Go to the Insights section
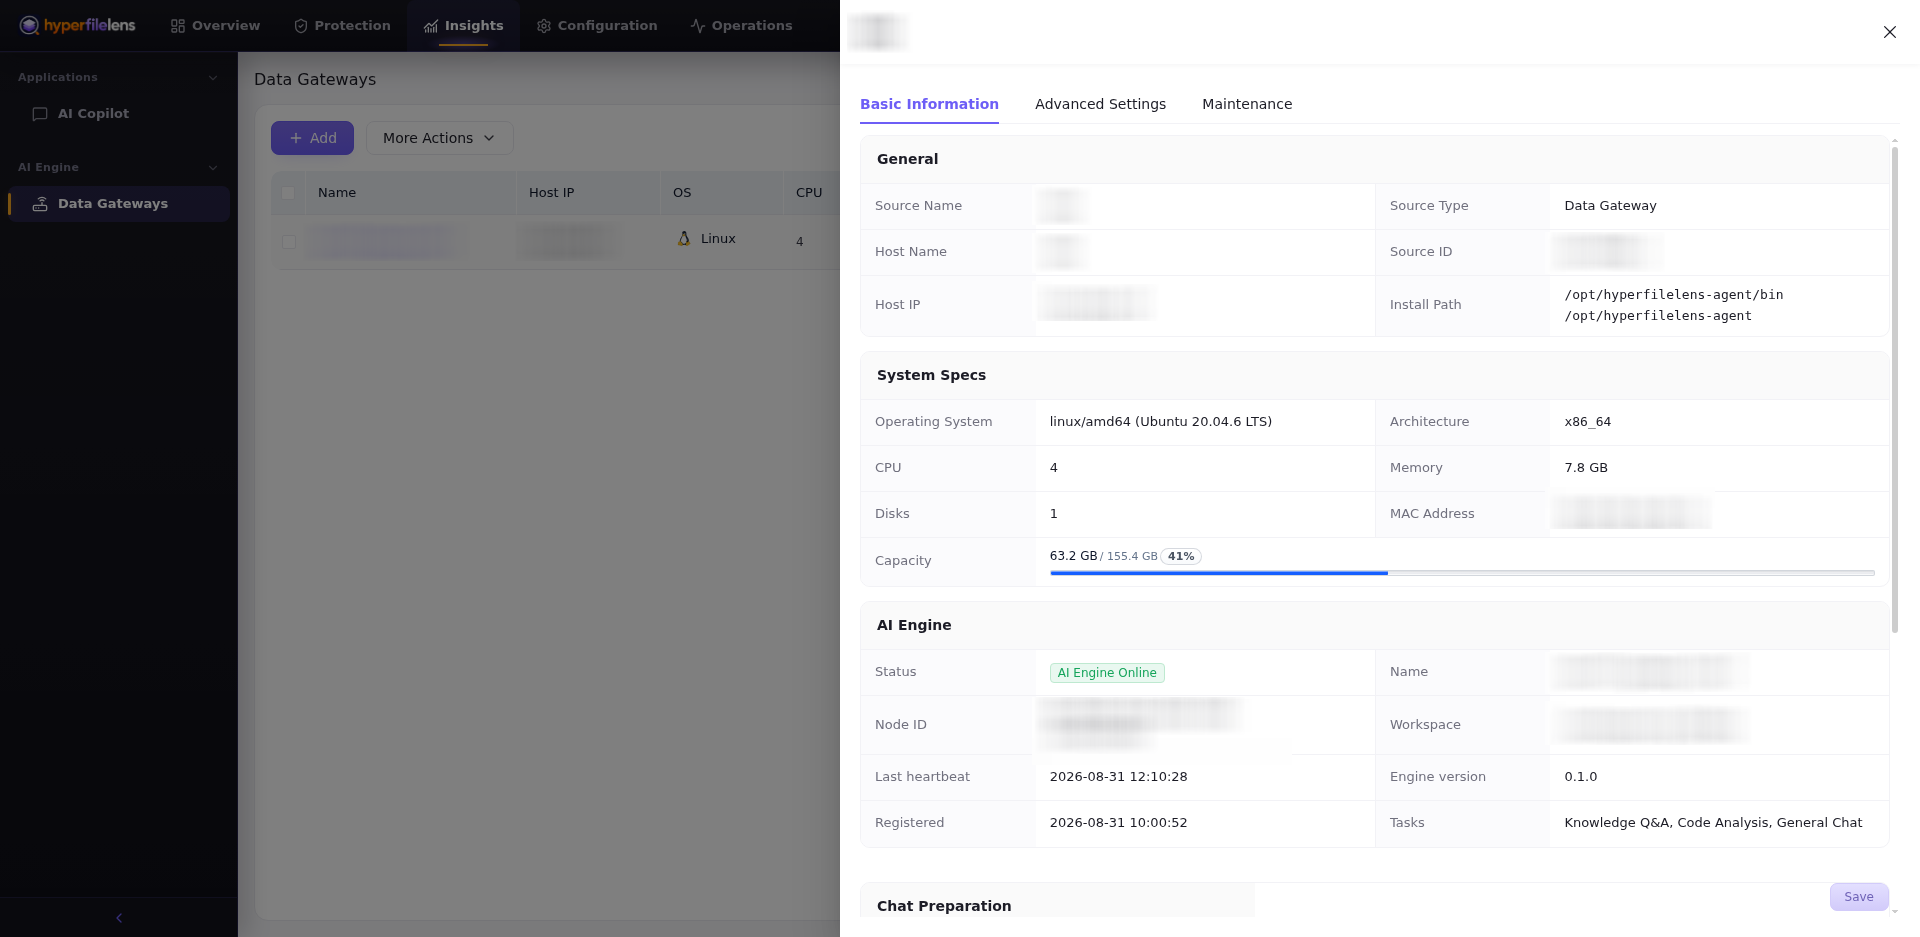 tap(463, 26)
